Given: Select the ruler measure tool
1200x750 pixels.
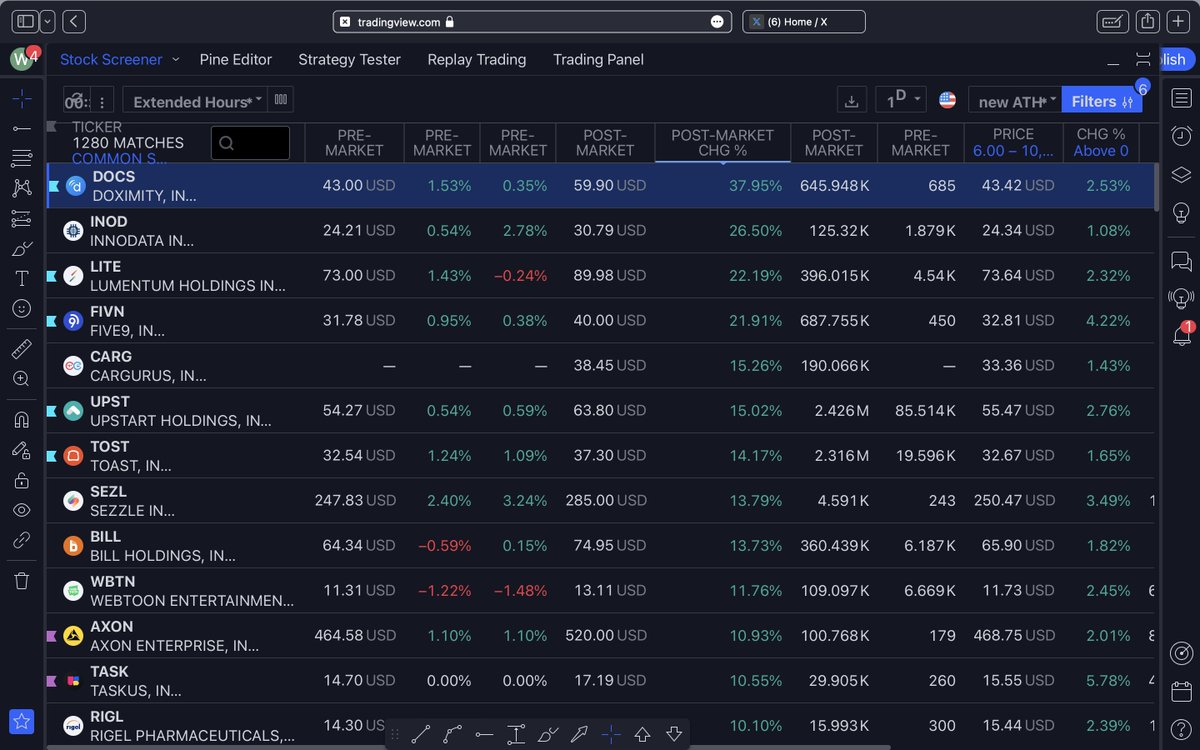Looking at the screenshot, I should (x=22, y=348).
